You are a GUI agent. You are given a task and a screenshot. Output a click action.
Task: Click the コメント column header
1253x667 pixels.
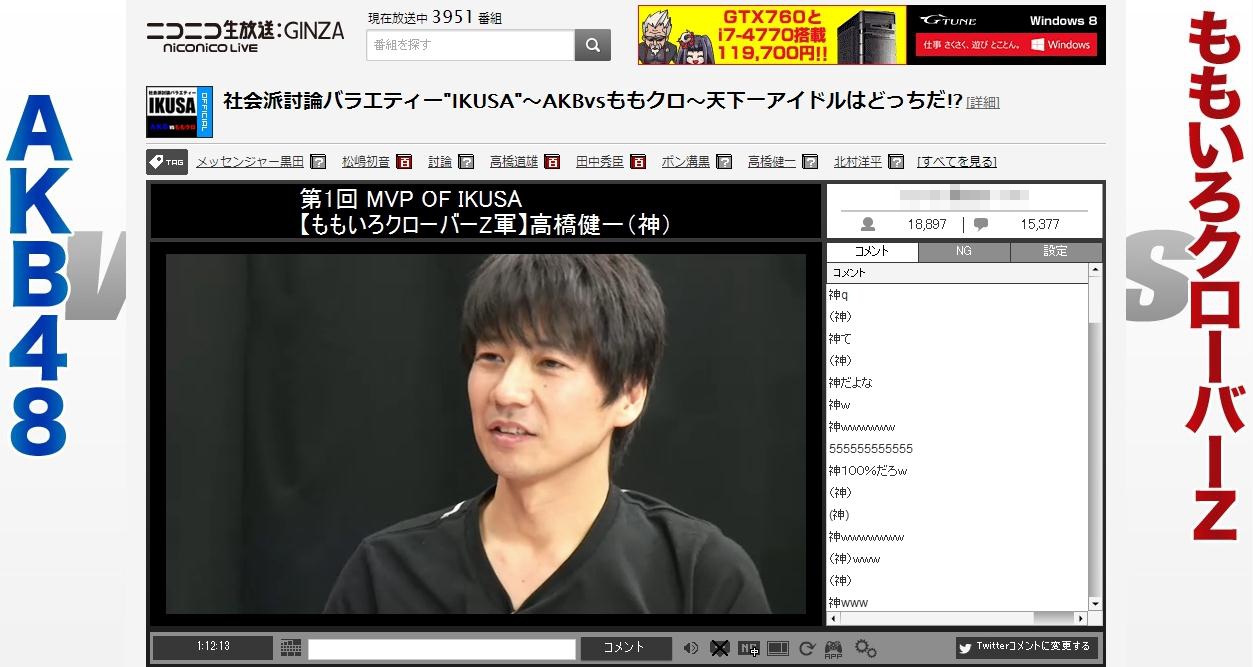click(957, 273)
